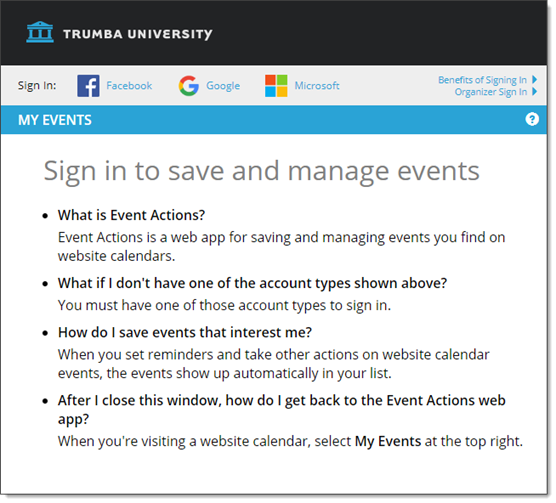The height and width of the screenshot is (503, 556).
Task: Open help via the question mark icon
Action: click(532, 119)
